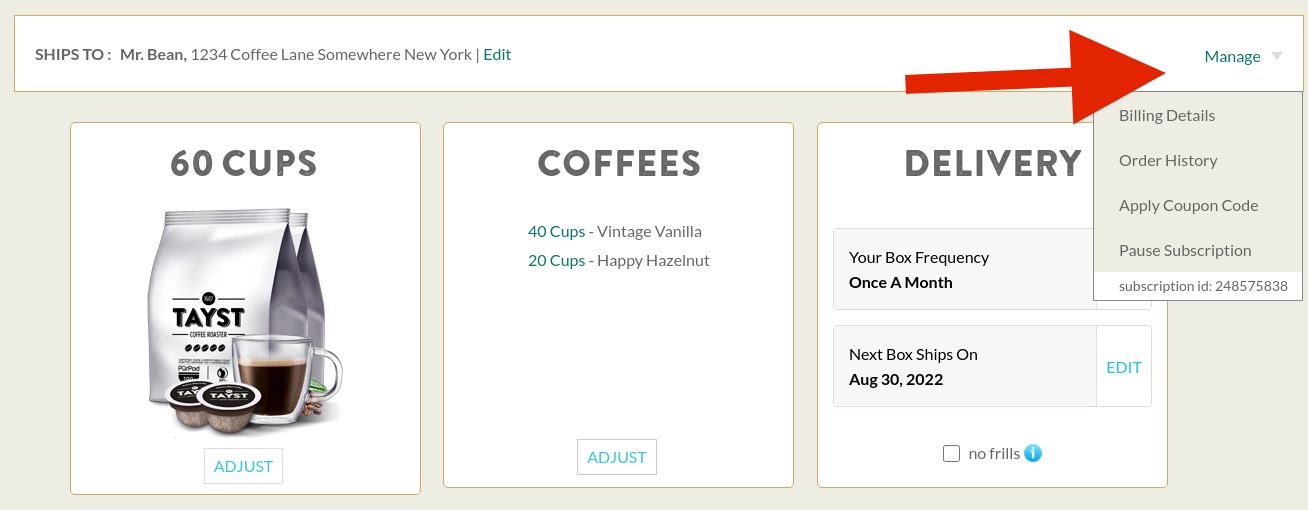Click the 20 Cups link
The image size is (1308, 510).
pos(556,260)
